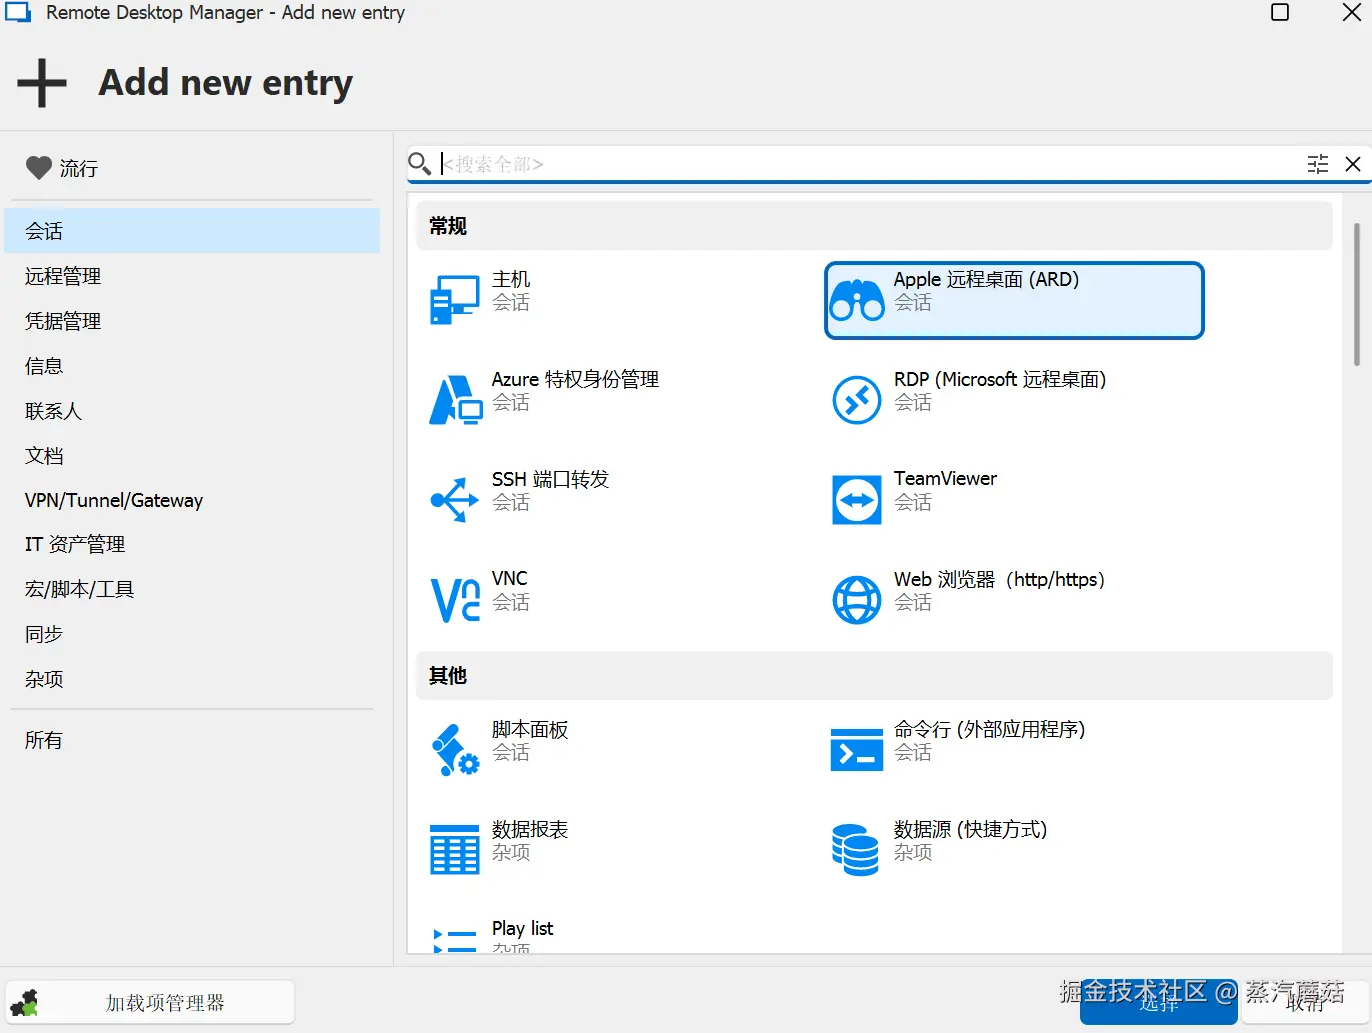
Task: Select the 命令行 command line icon
Action: (857, 750)
